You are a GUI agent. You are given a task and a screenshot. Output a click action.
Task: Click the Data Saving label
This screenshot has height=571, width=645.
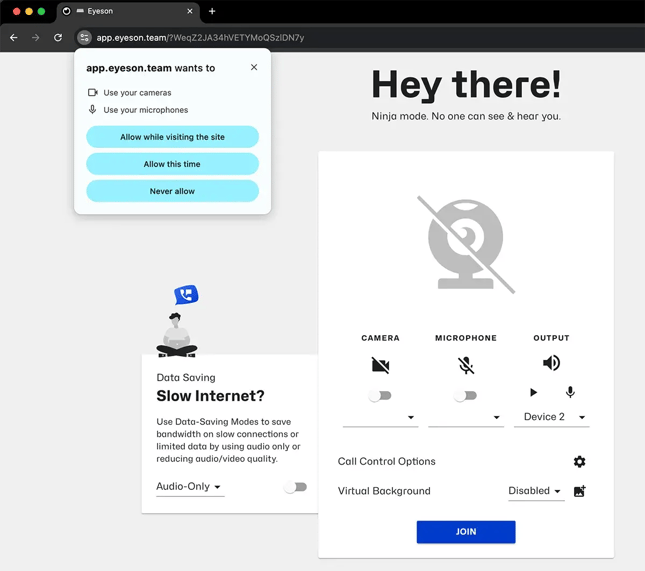186,378
